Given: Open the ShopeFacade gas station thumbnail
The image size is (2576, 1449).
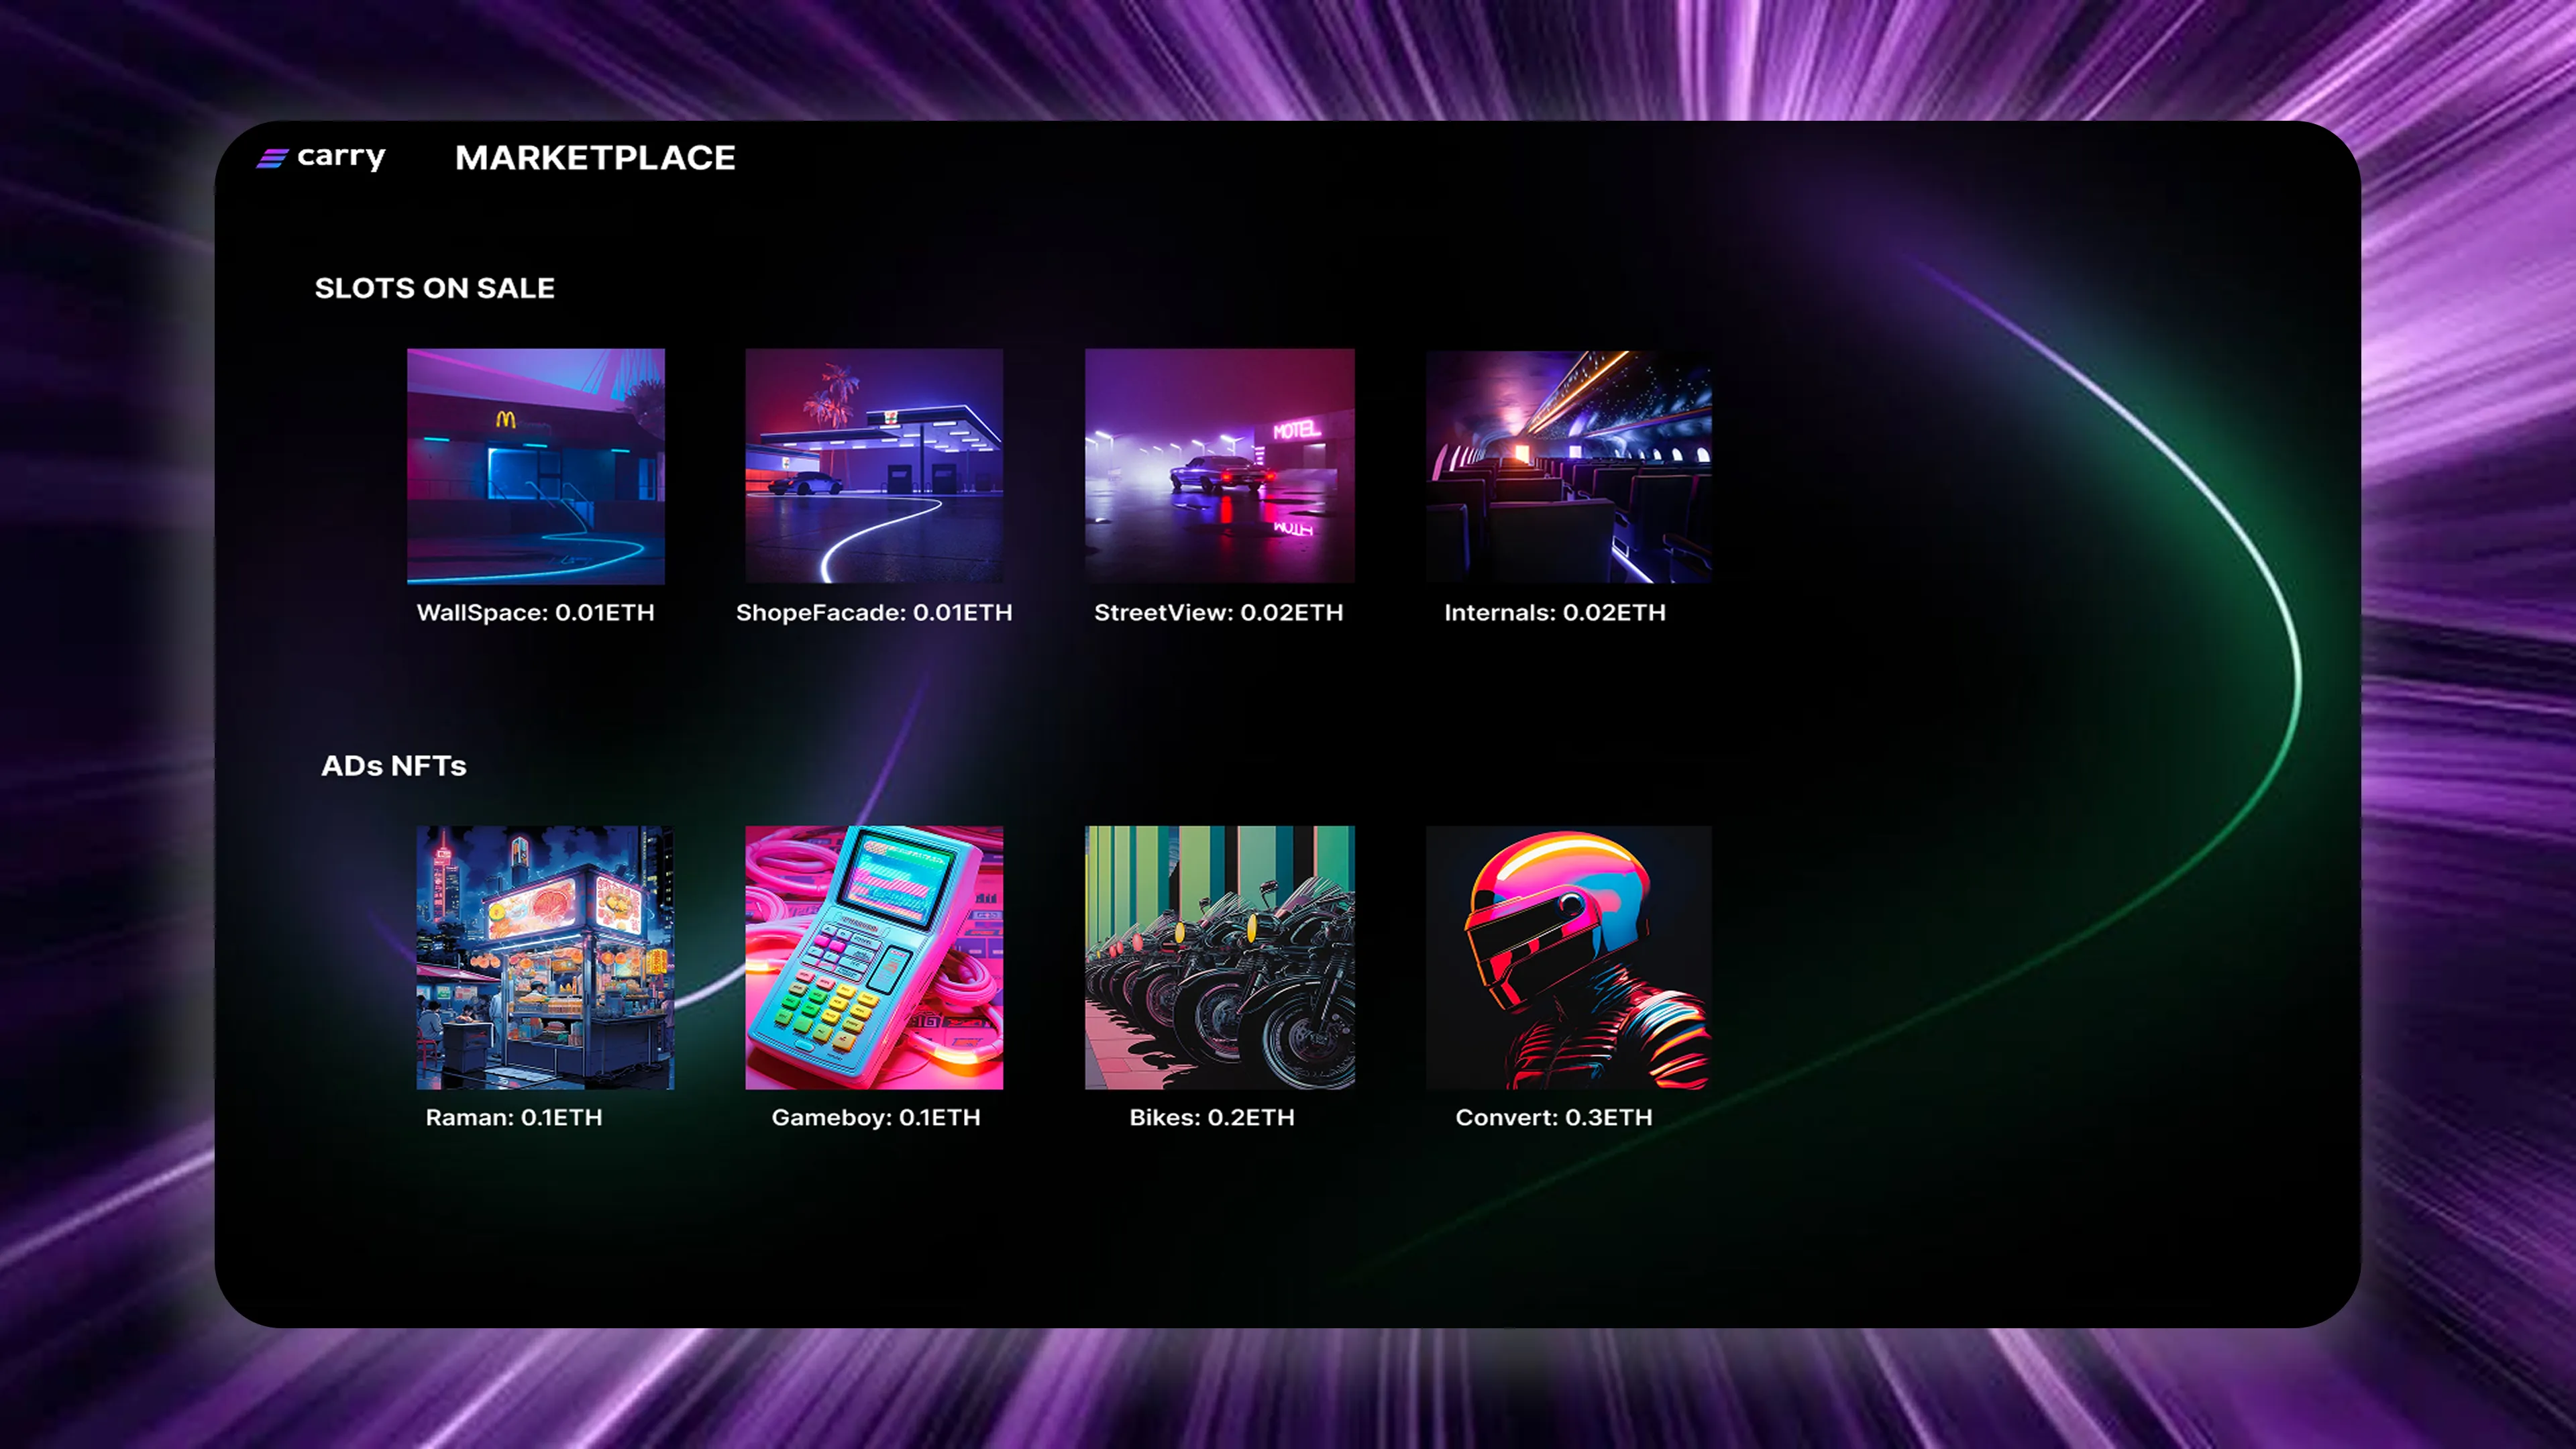Looking at the screenshot, I should point(874,466).
